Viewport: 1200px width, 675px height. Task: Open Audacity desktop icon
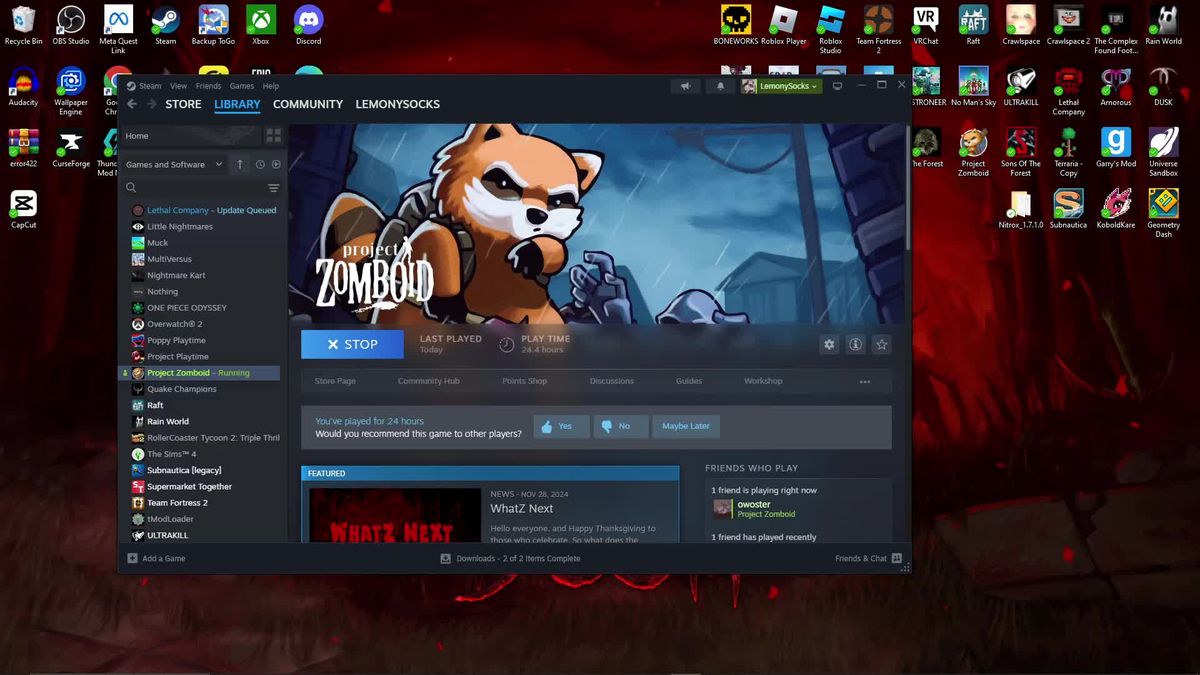pyautogui.click(x=23, y=86)
